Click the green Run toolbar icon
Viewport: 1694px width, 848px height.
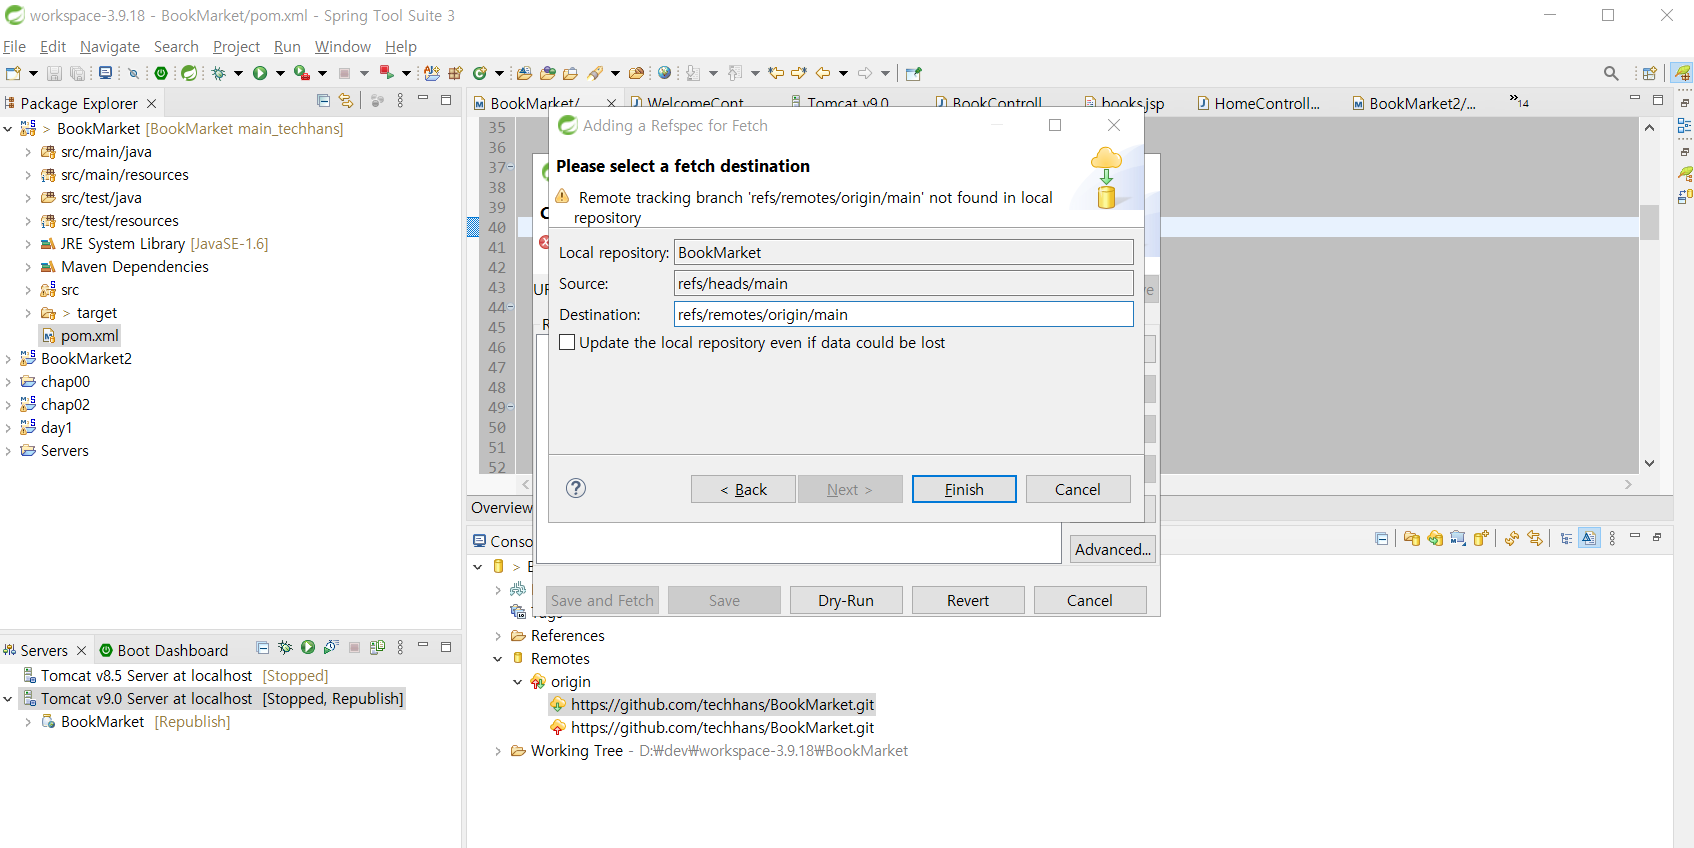tap(260, 73)
